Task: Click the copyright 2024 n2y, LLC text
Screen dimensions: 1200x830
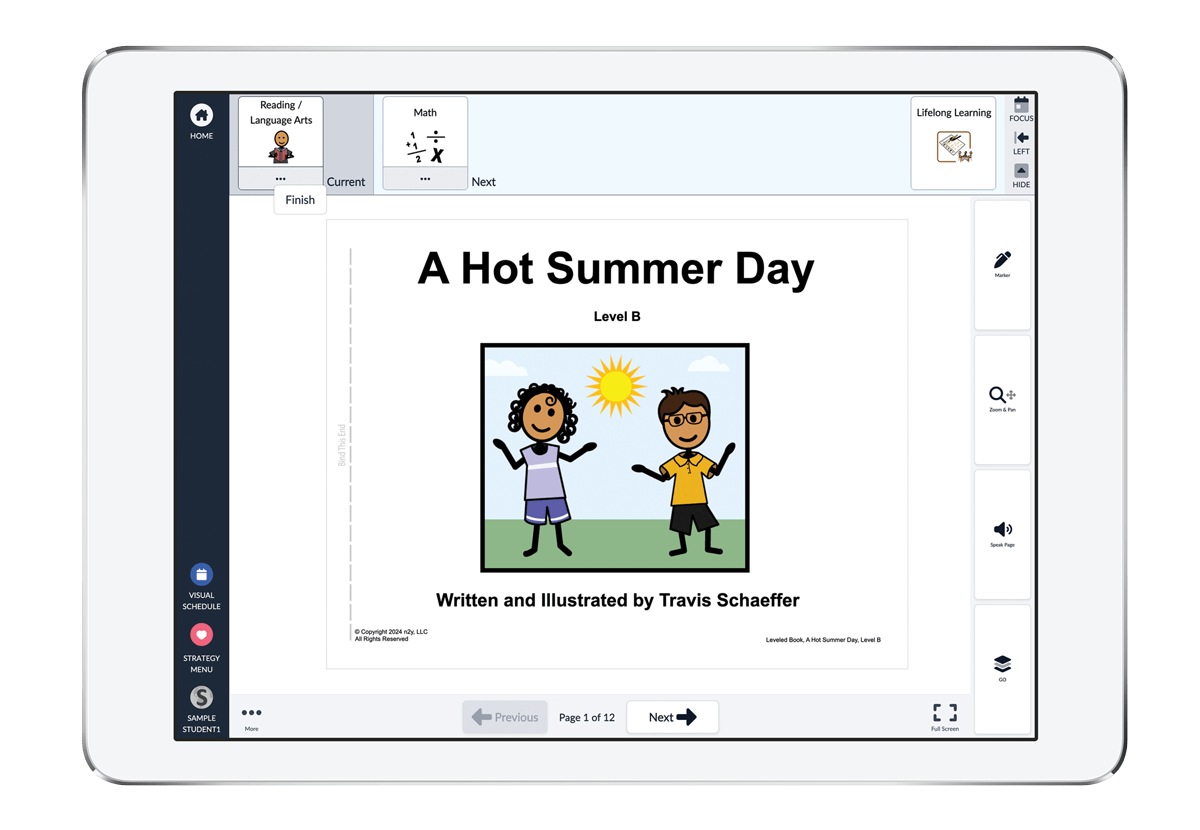Action: pos(391,635)
